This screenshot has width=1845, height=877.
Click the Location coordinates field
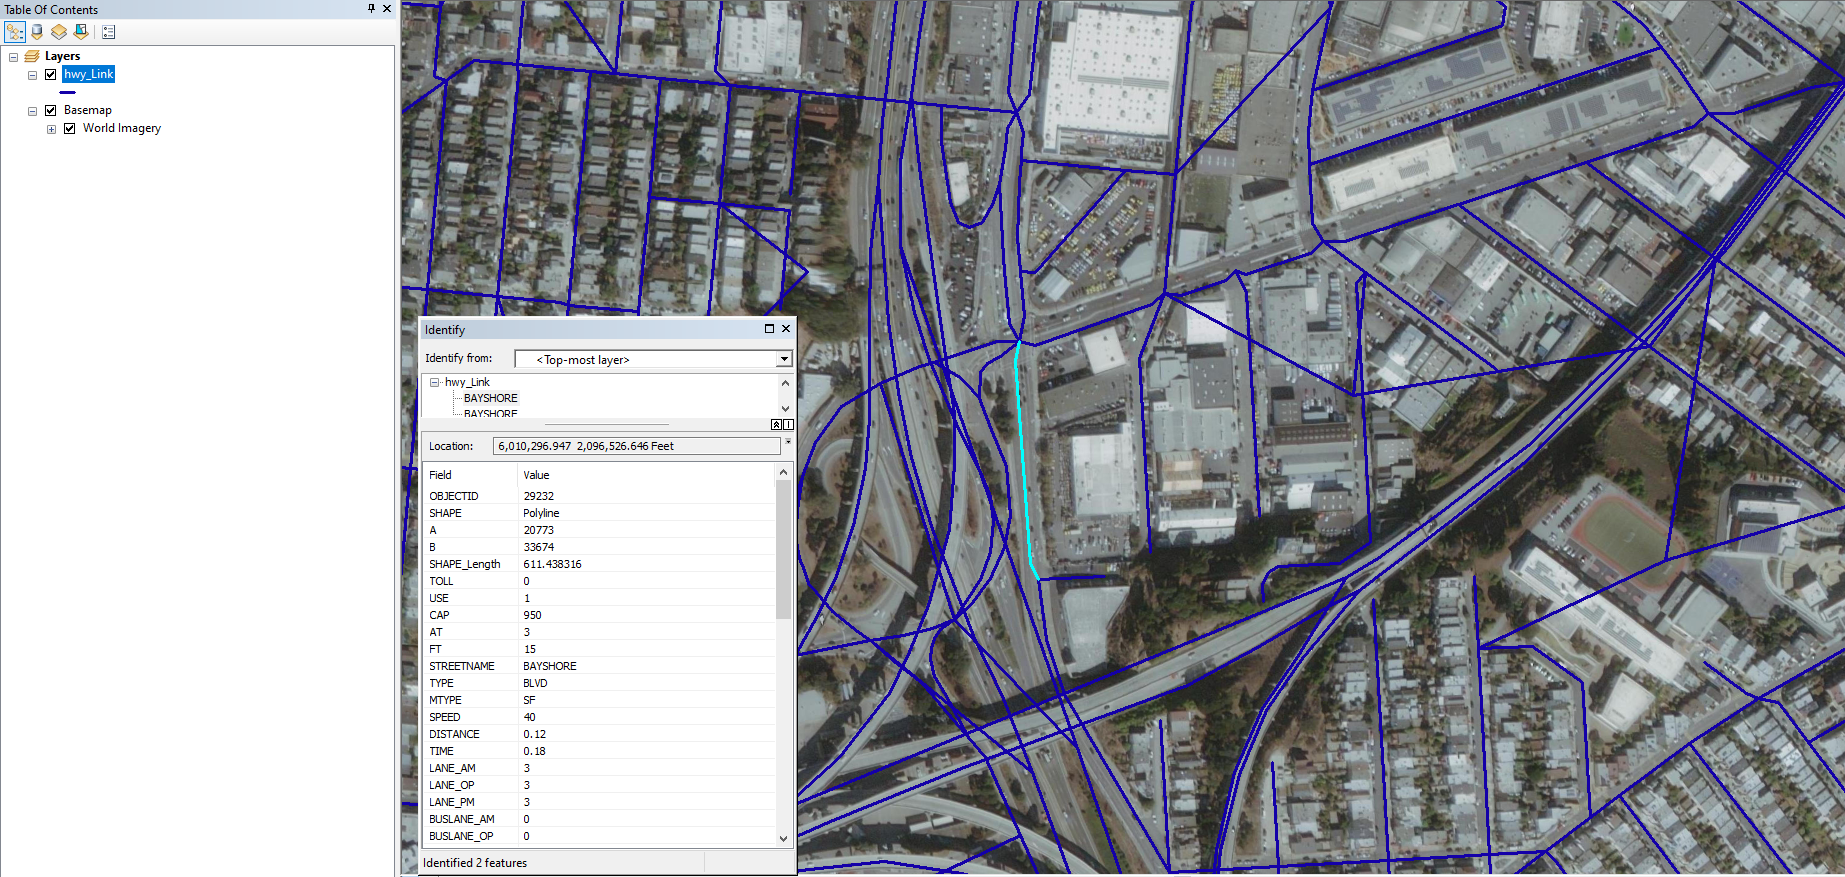coord(636,446)
